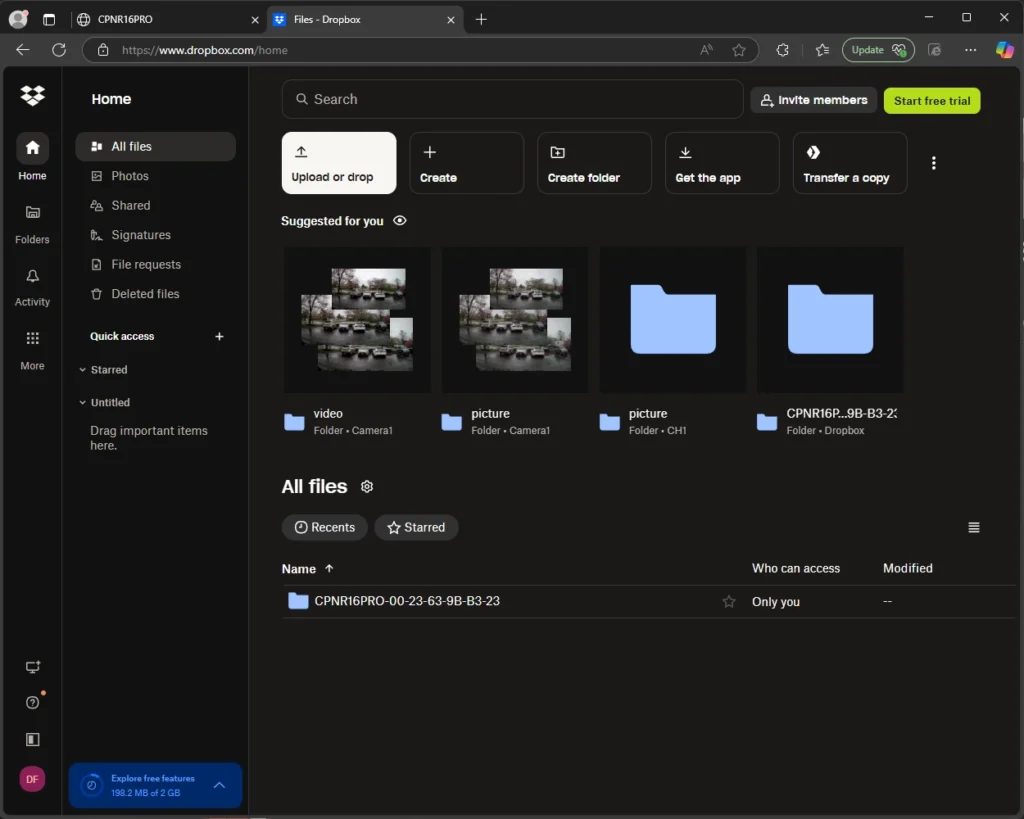Viewport: 1024px width, 819px height.
Task: Open the Home section in left rail
Action: [x=32, y=157]
